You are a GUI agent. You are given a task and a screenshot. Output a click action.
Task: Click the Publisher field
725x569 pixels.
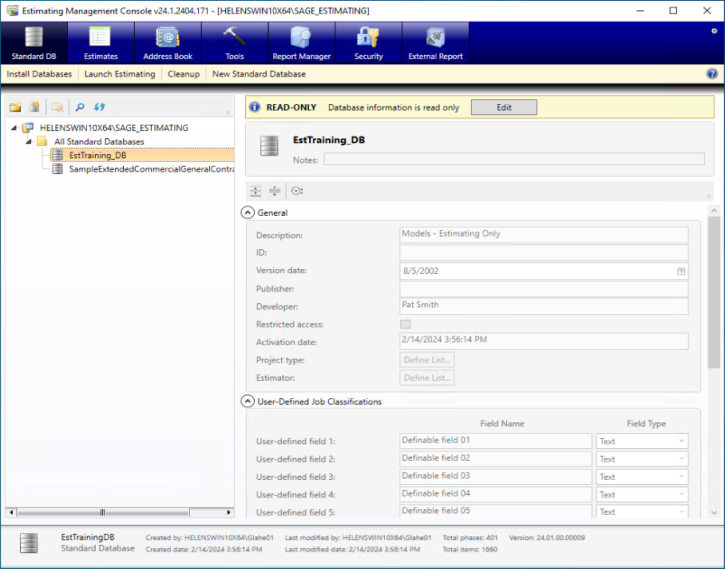pyautogui.click(x=544, y=289)
